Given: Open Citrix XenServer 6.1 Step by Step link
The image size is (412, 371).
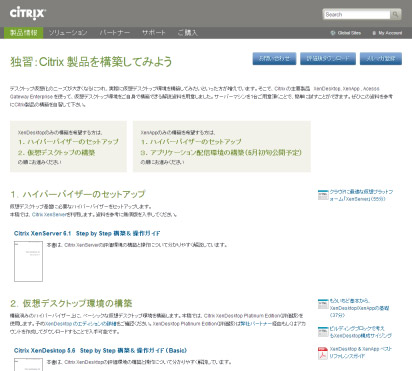Looking at the screenshot, I should click(x=87, y=233).
